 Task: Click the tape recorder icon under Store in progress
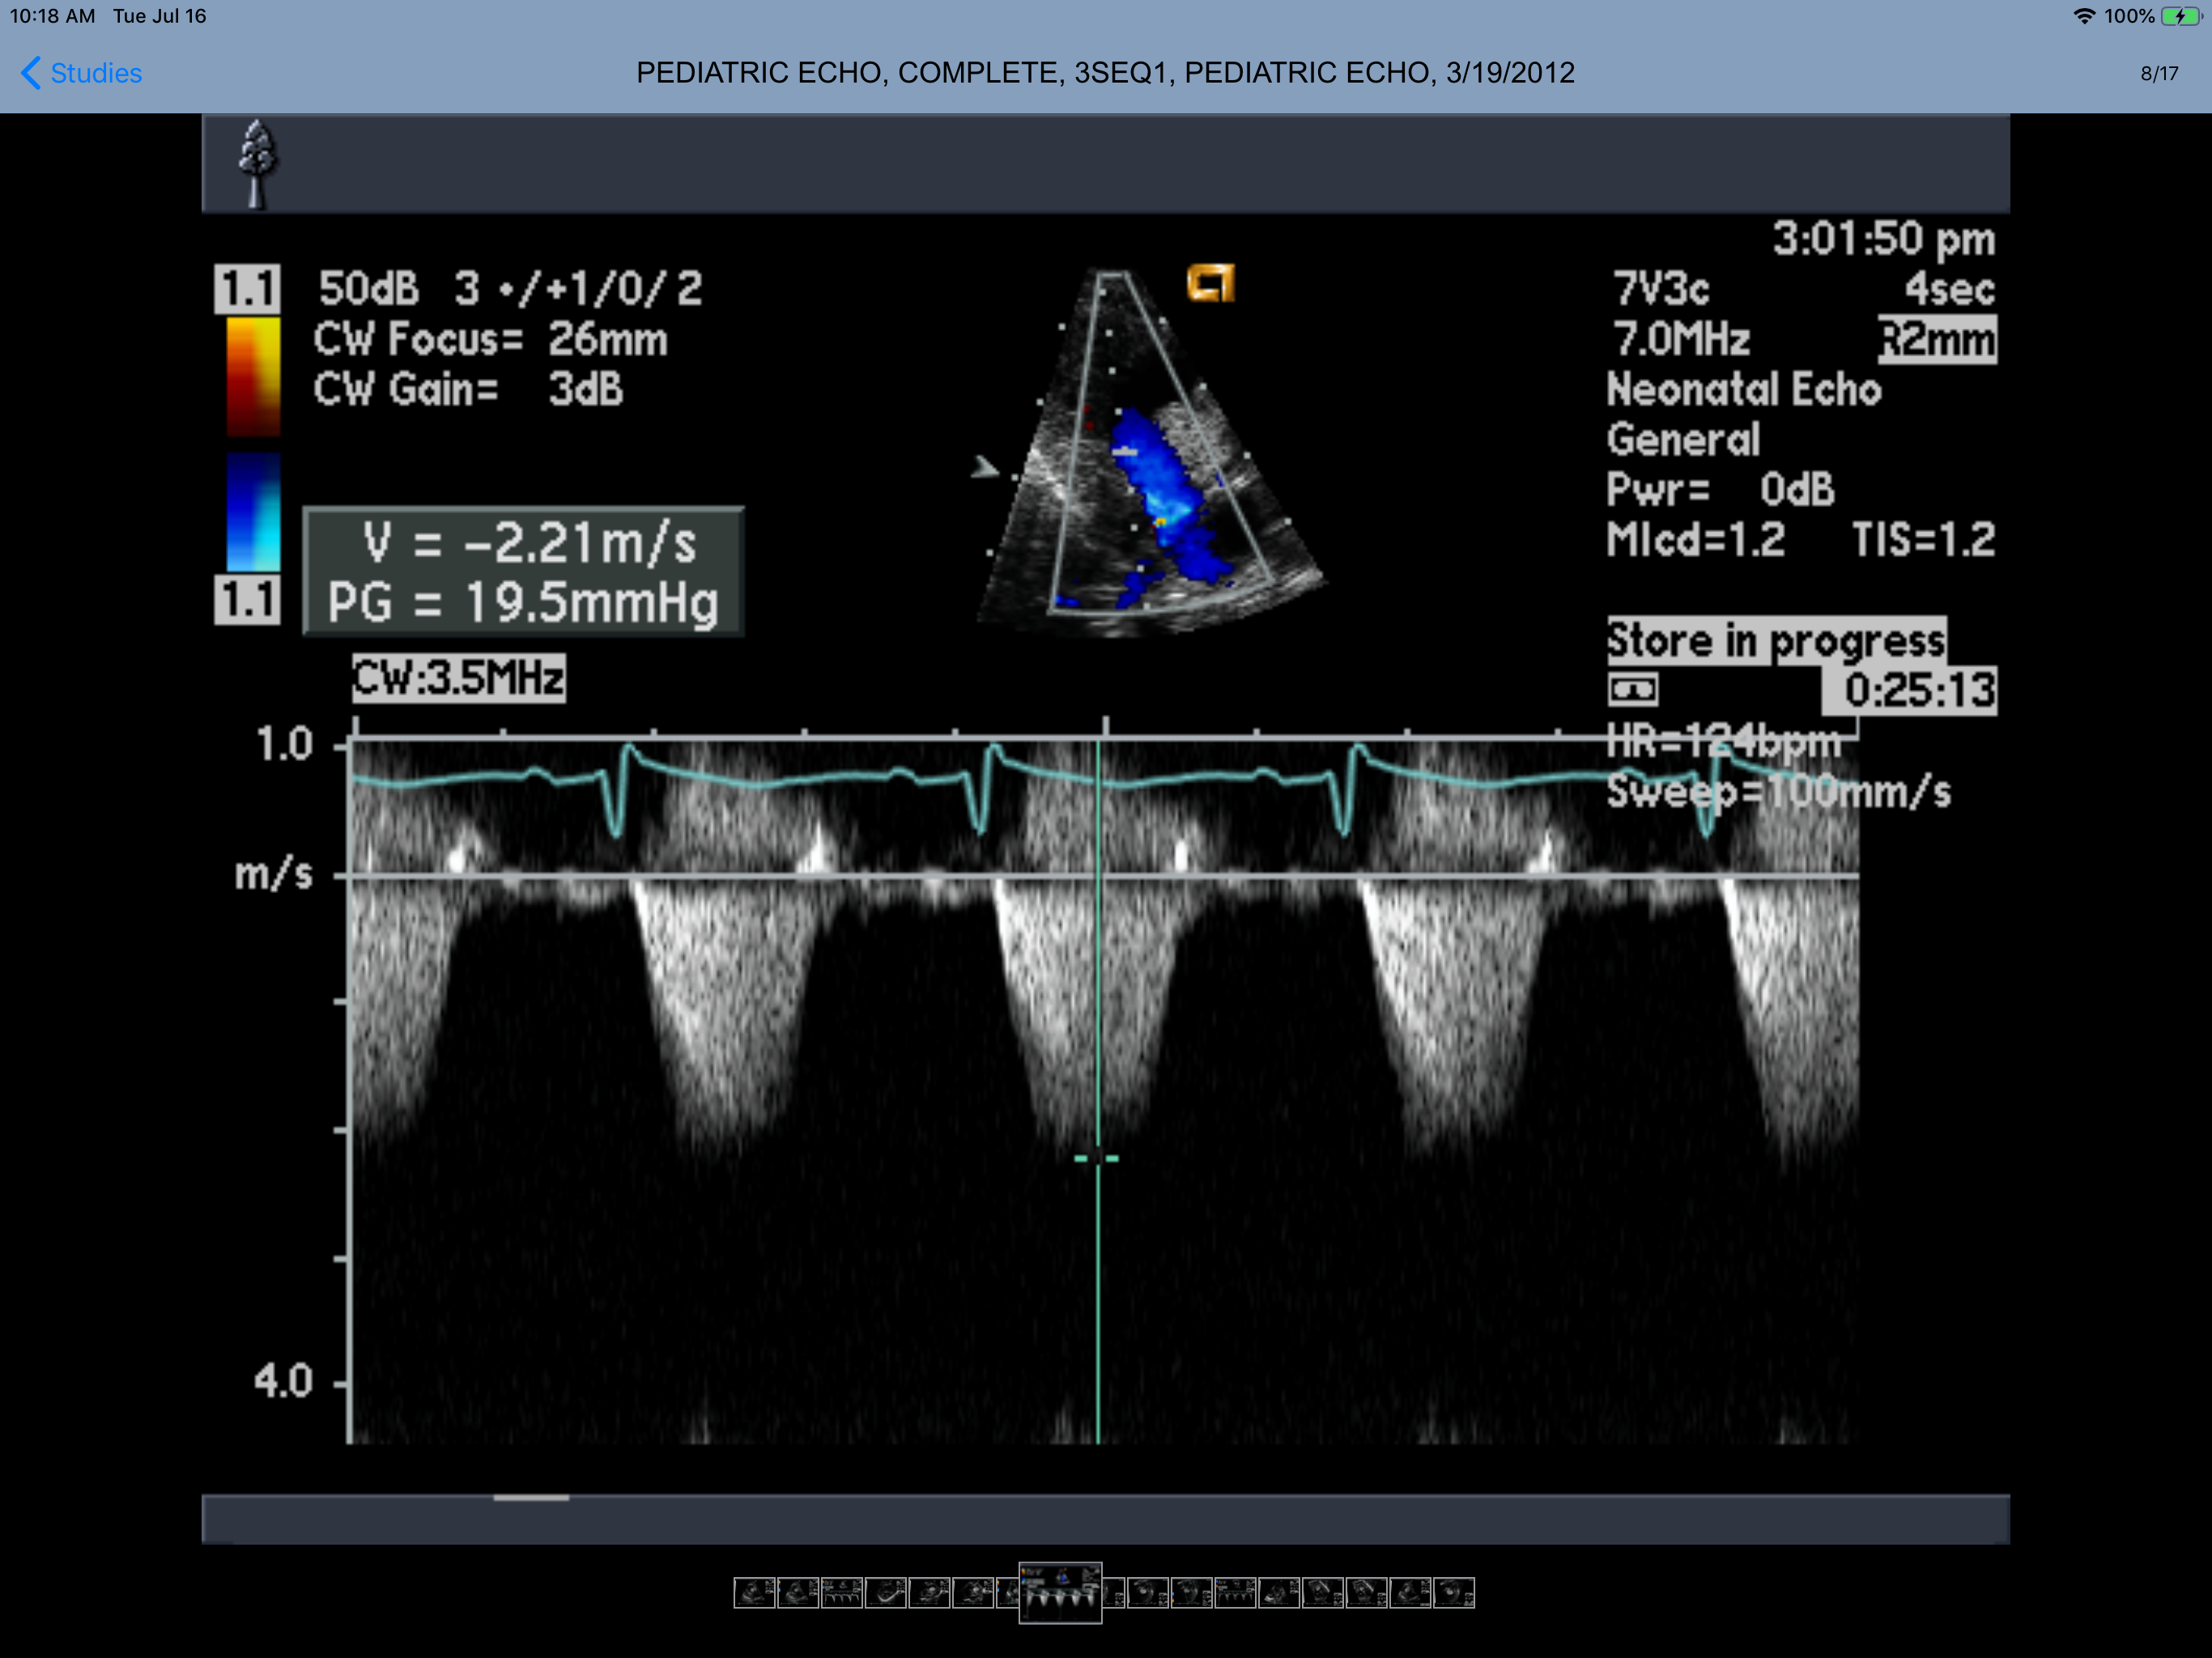[x=1632, y=689]
